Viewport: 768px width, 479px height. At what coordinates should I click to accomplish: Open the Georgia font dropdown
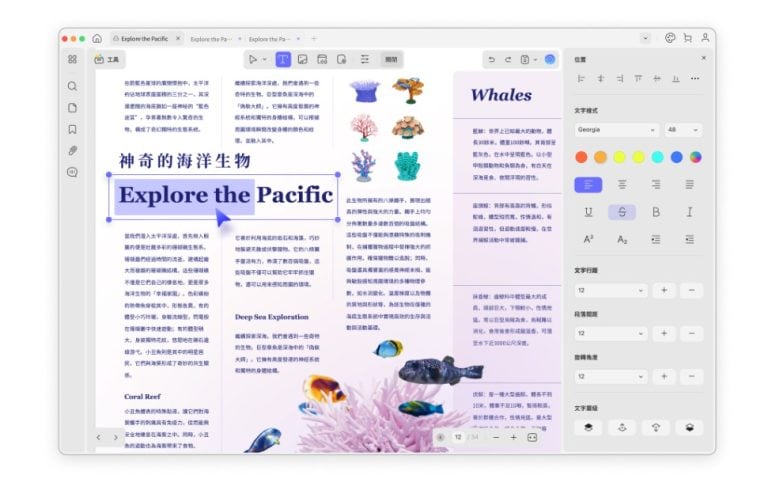(x=616, y=130)
